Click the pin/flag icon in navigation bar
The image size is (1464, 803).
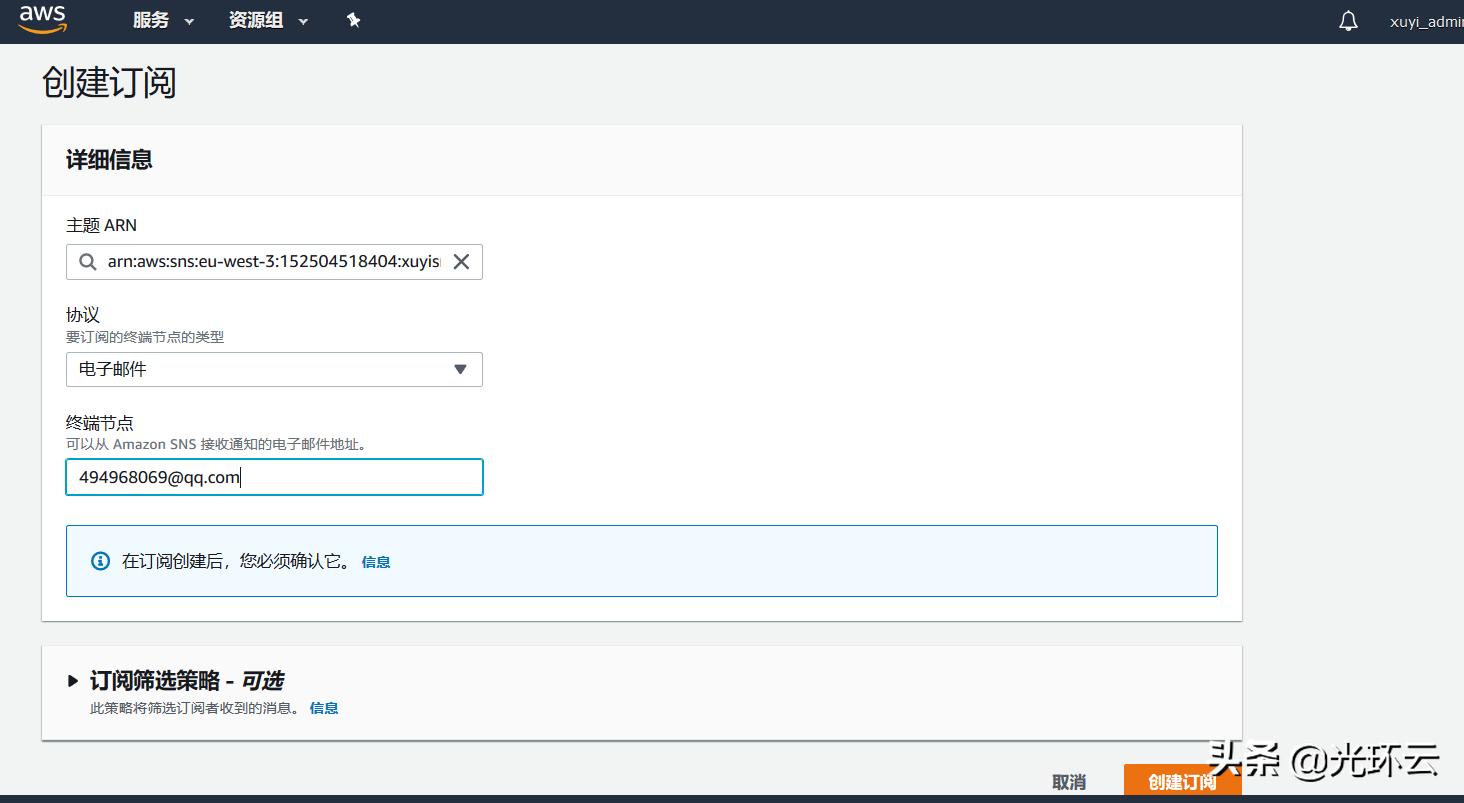(354, 20)
